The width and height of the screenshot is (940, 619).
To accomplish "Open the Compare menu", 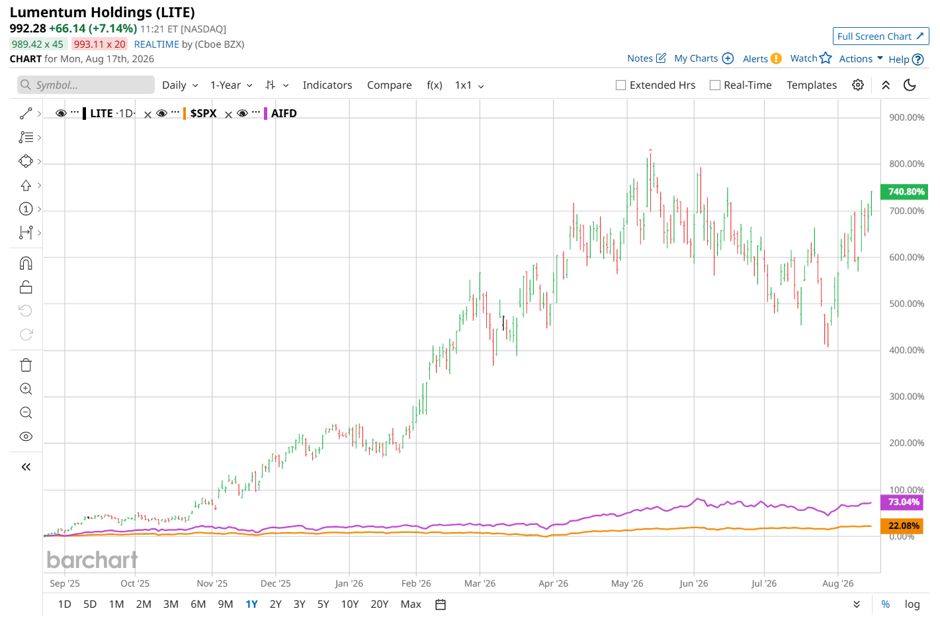I will pos(389,85).
